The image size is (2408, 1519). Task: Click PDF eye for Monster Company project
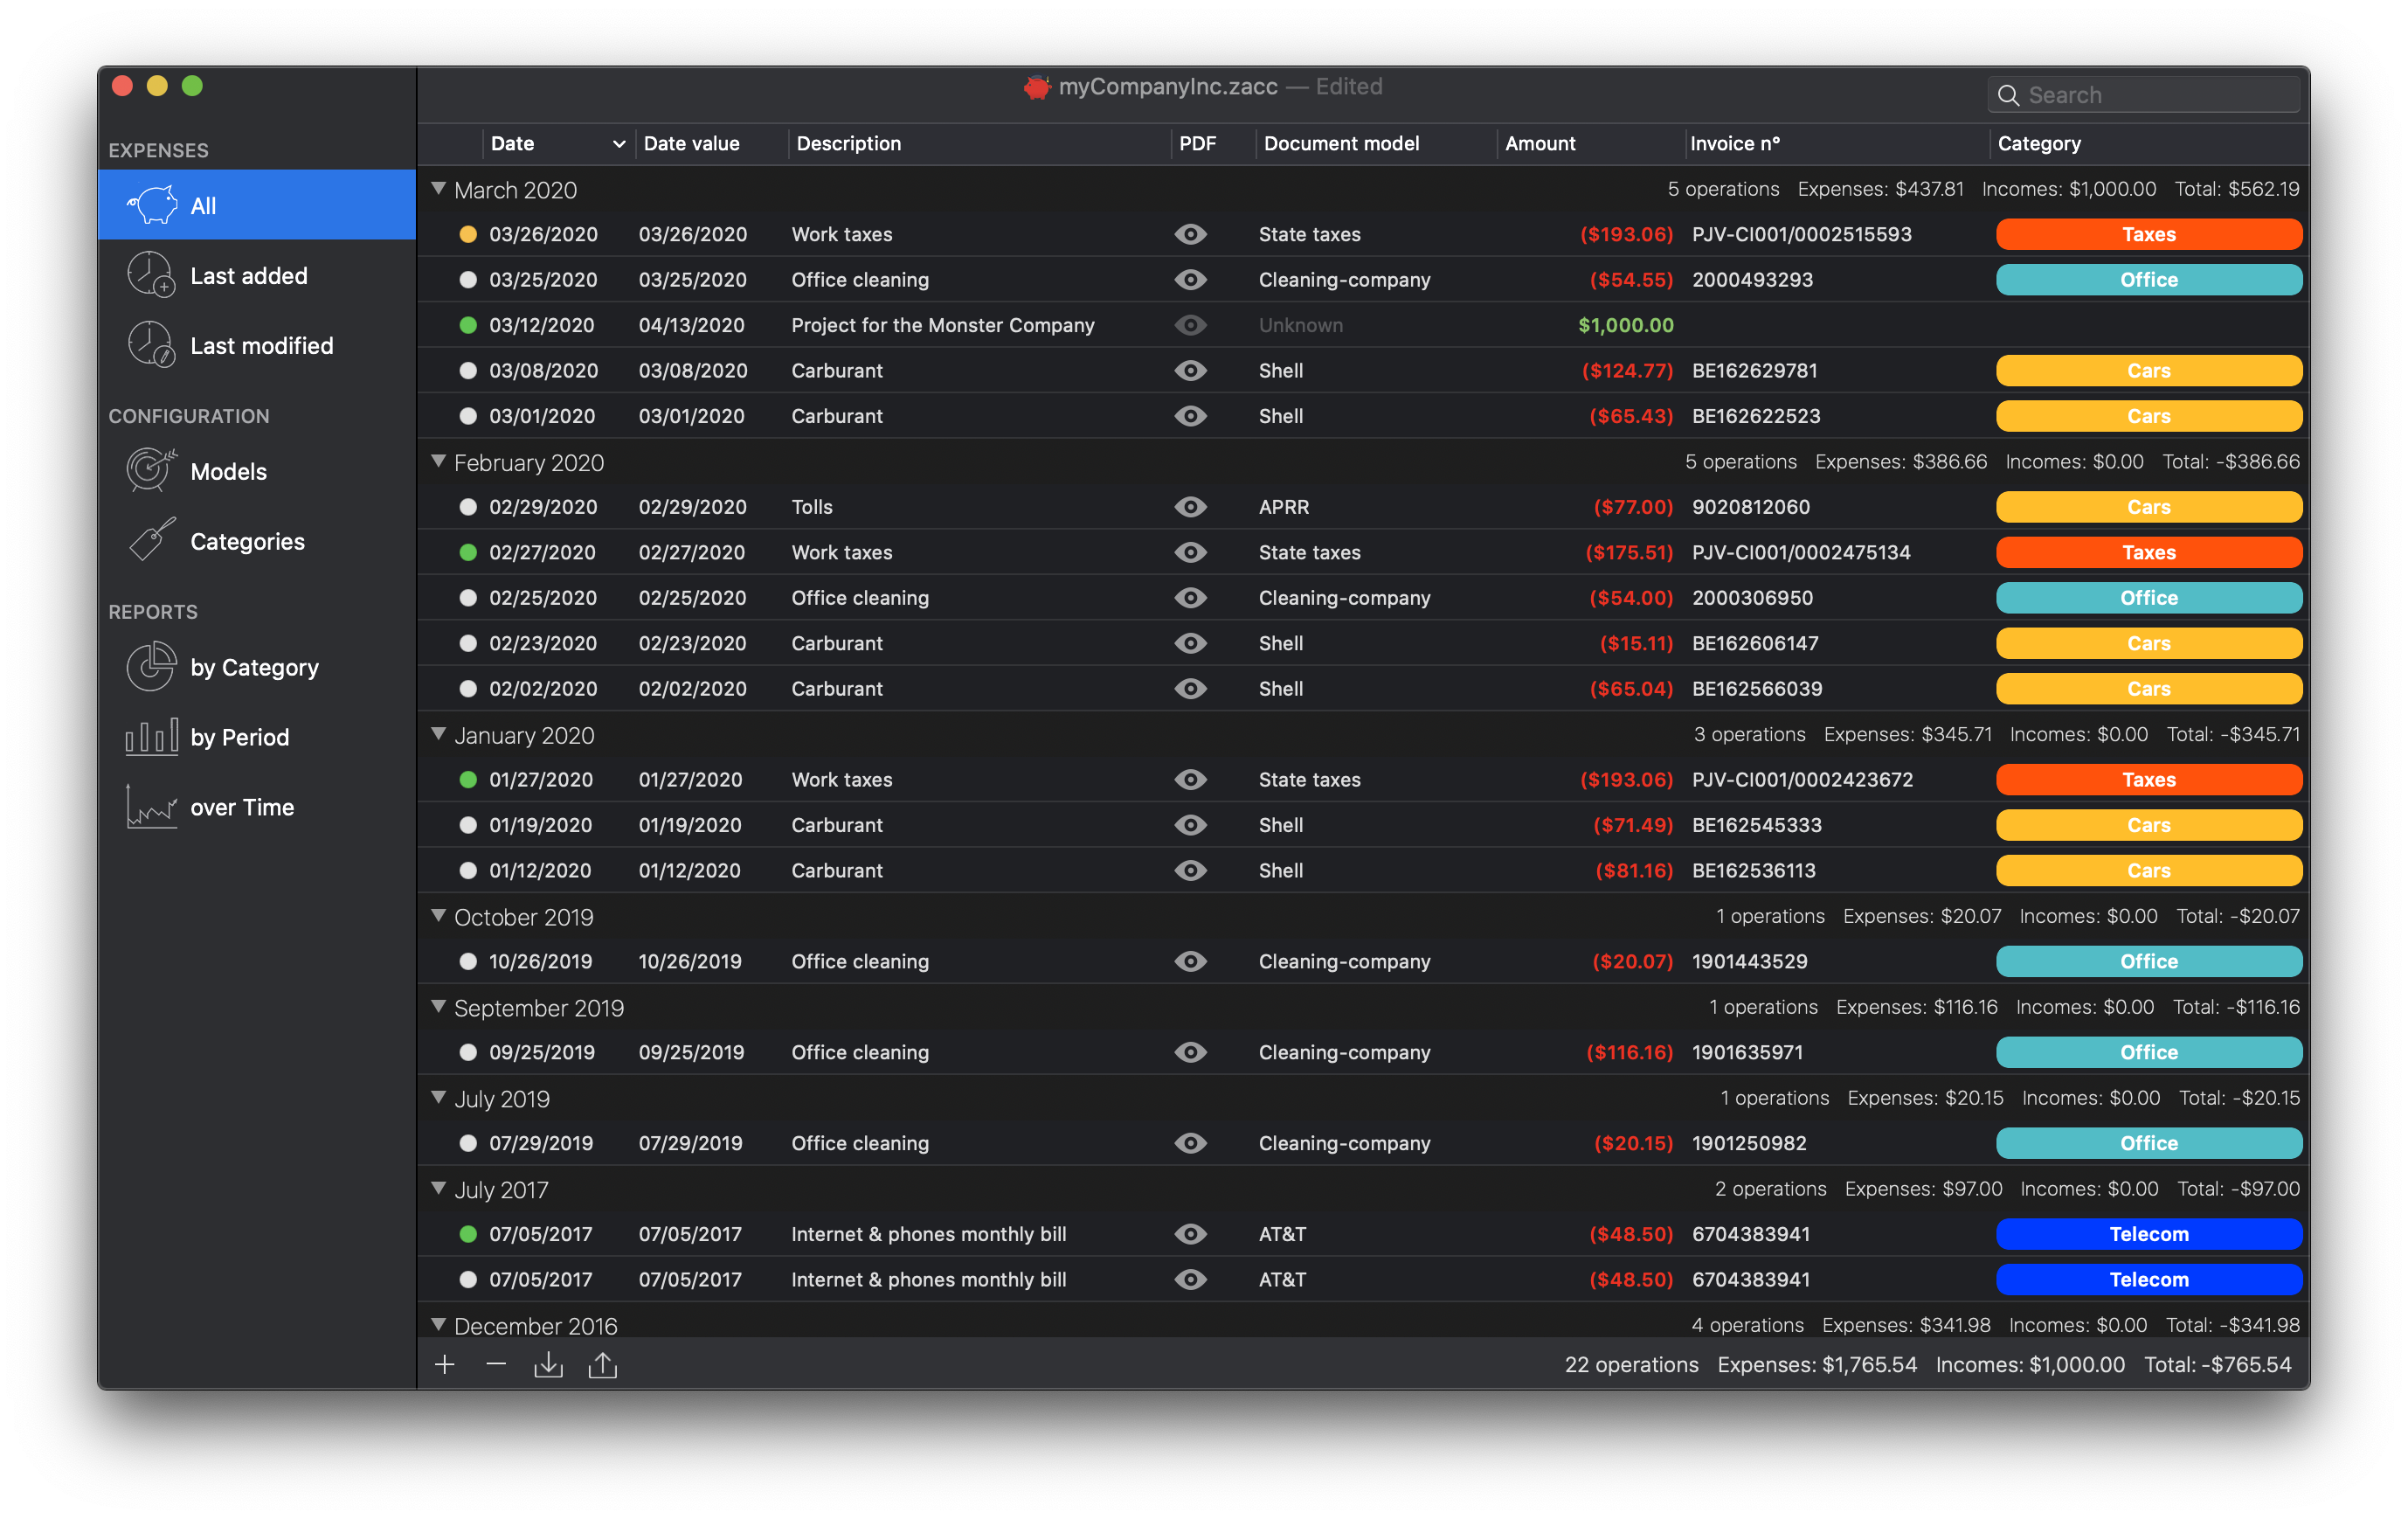pyautogui.click(x=1190, y=325)
